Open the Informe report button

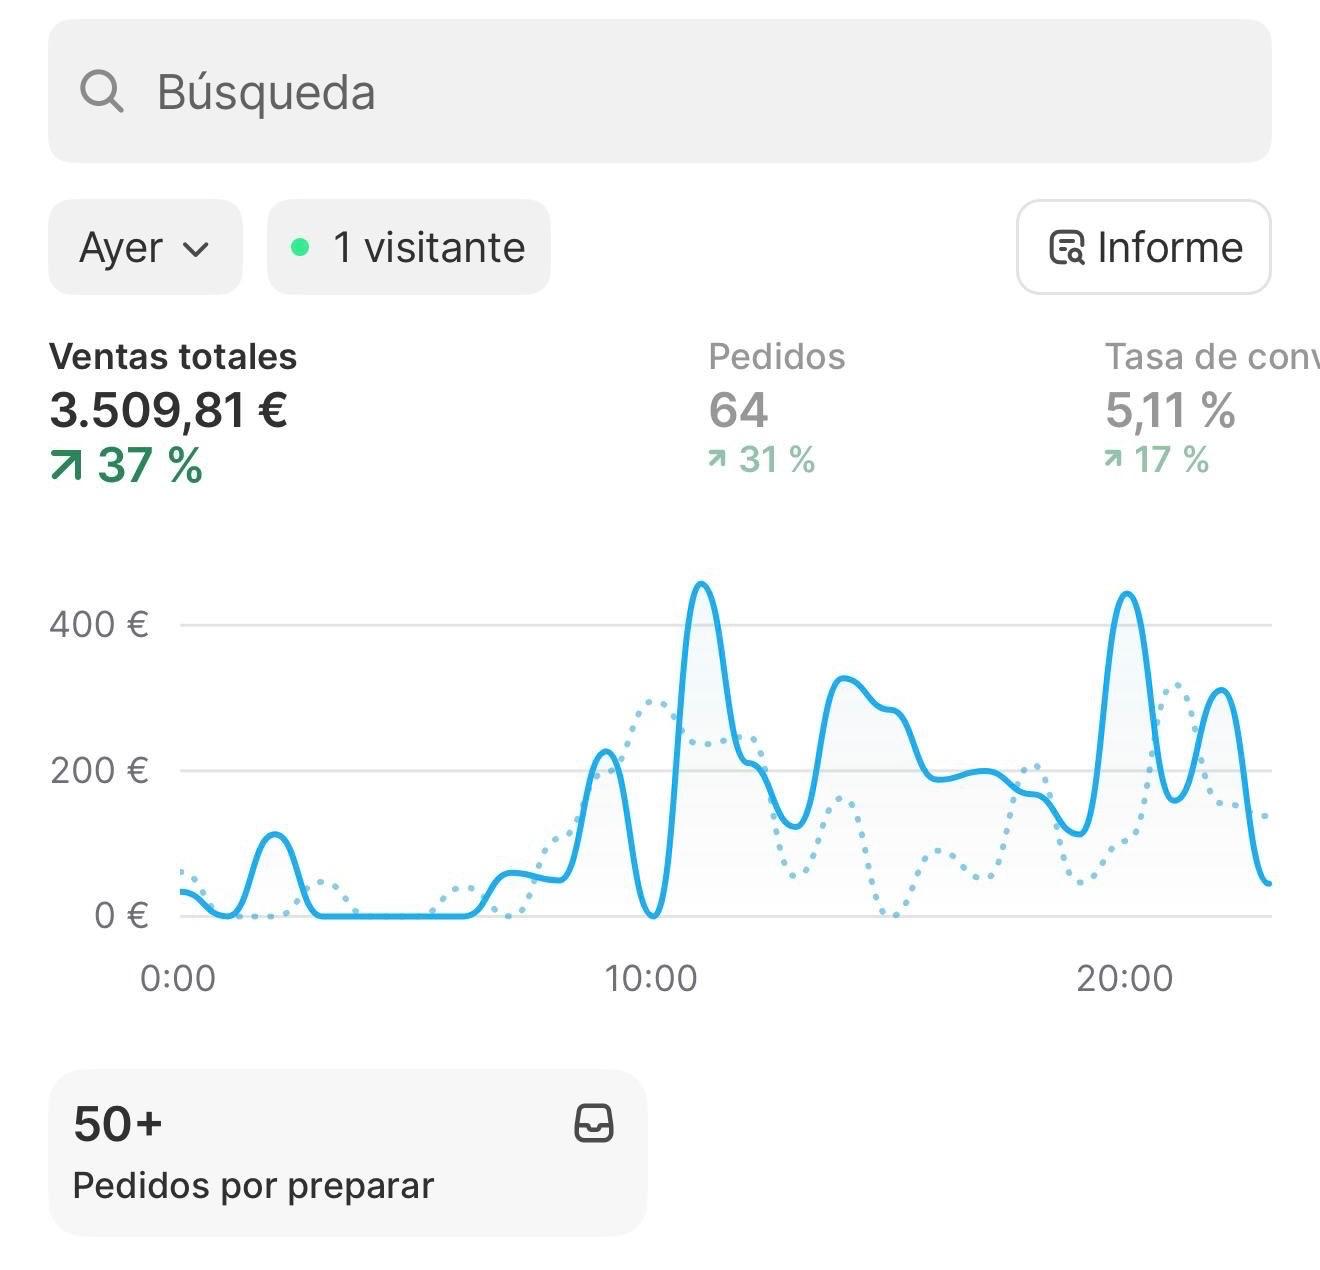1143,247
